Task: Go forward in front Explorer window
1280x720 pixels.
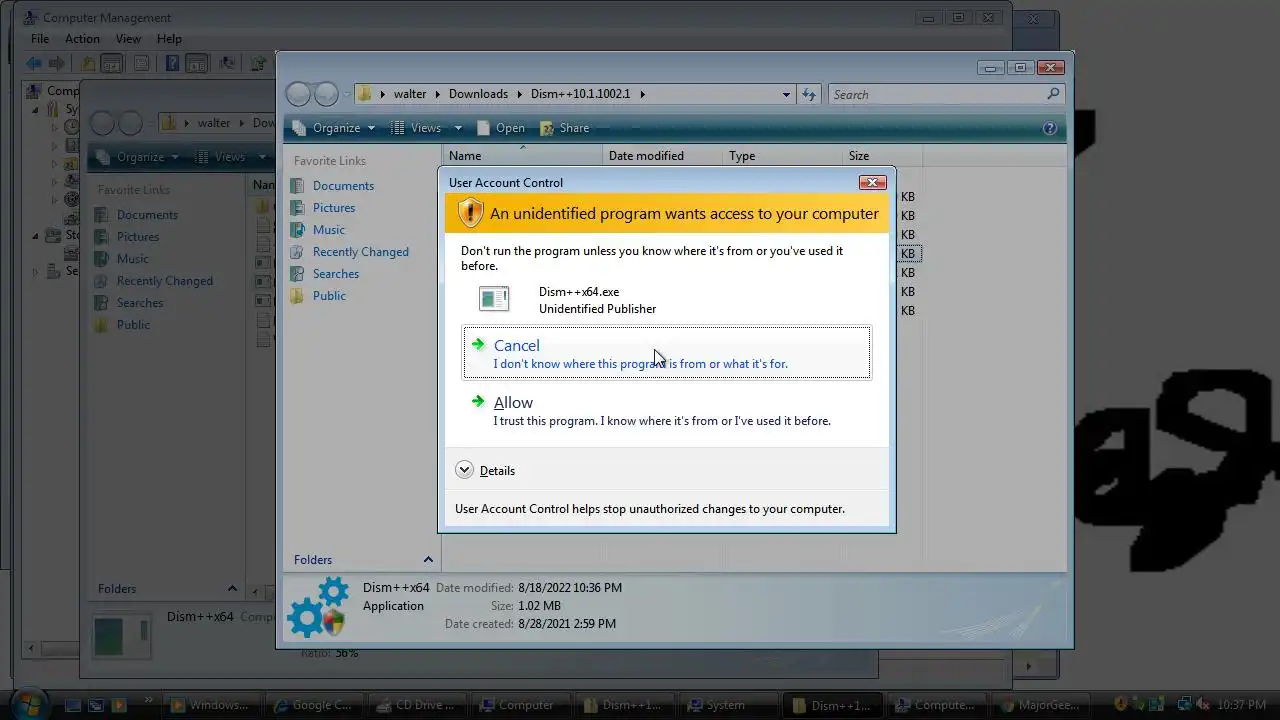Action: click(326, 94)
